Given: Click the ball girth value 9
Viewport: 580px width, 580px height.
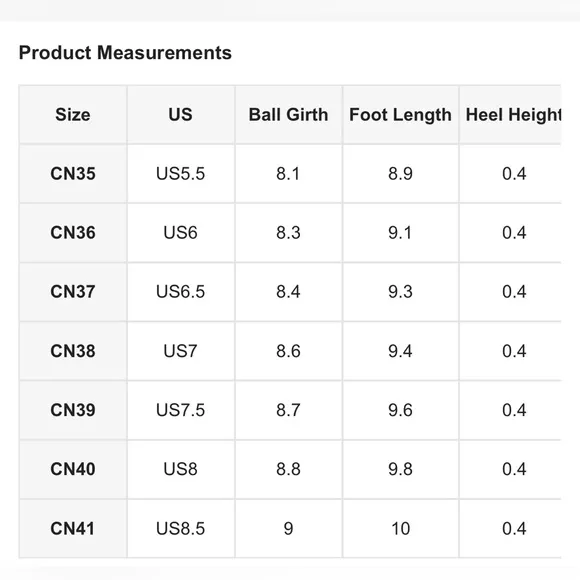Looking at the screenshot, I should 288,528.
